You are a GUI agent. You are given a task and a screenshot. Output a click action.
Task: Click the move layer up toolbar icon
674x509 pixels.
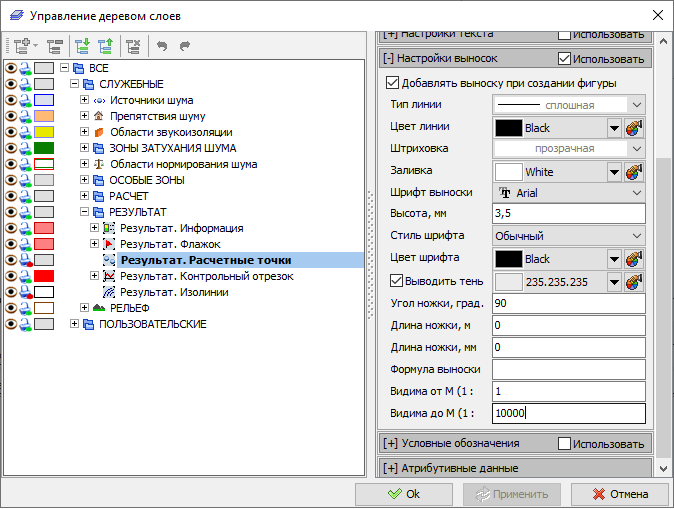tap(104, 46)
